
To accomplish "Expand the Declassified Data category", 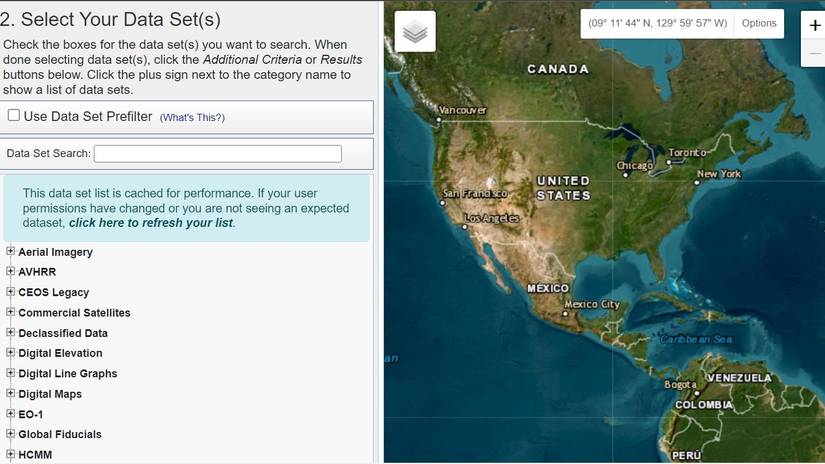I will coord(10,332).
